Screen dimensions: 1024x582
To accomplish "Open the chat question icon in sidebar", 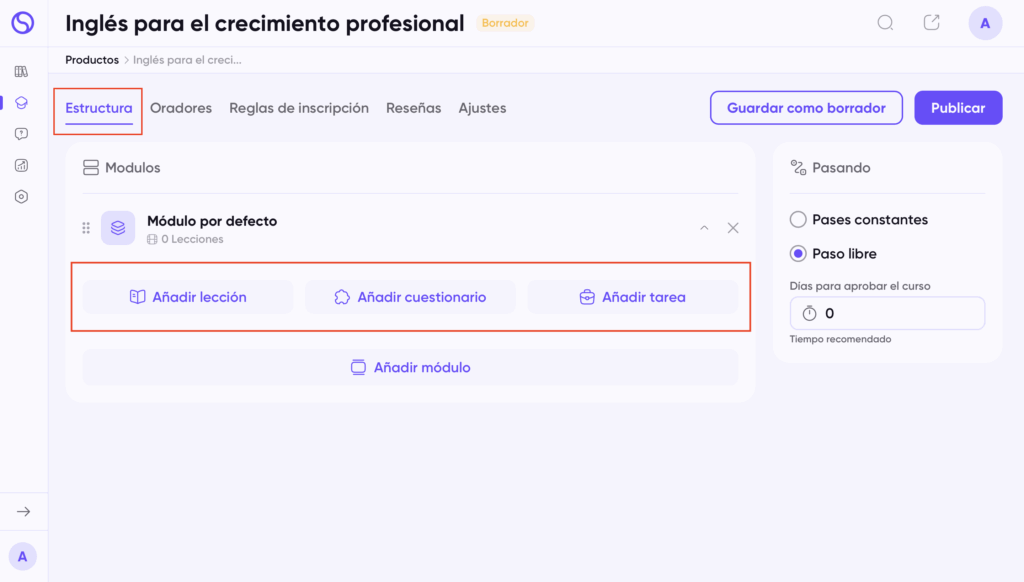I will click(x=22, y=134).
